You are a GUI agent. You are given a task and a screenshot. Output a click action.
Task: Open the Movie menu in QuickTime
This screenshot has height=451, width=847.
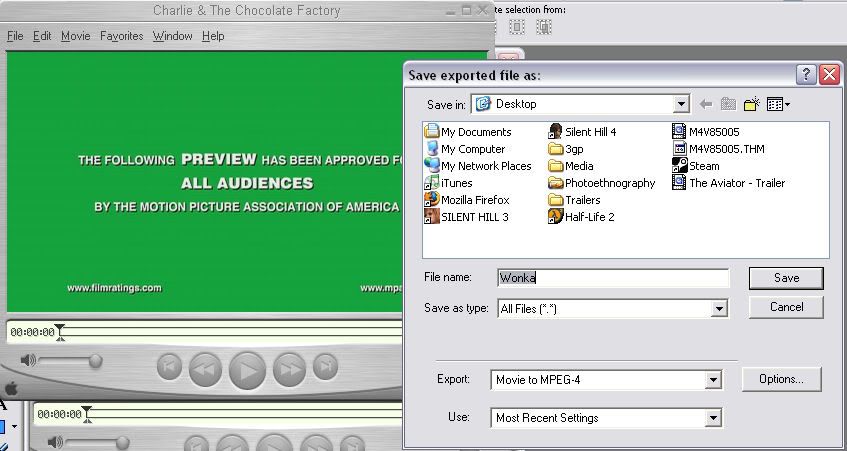pos(76,36)
